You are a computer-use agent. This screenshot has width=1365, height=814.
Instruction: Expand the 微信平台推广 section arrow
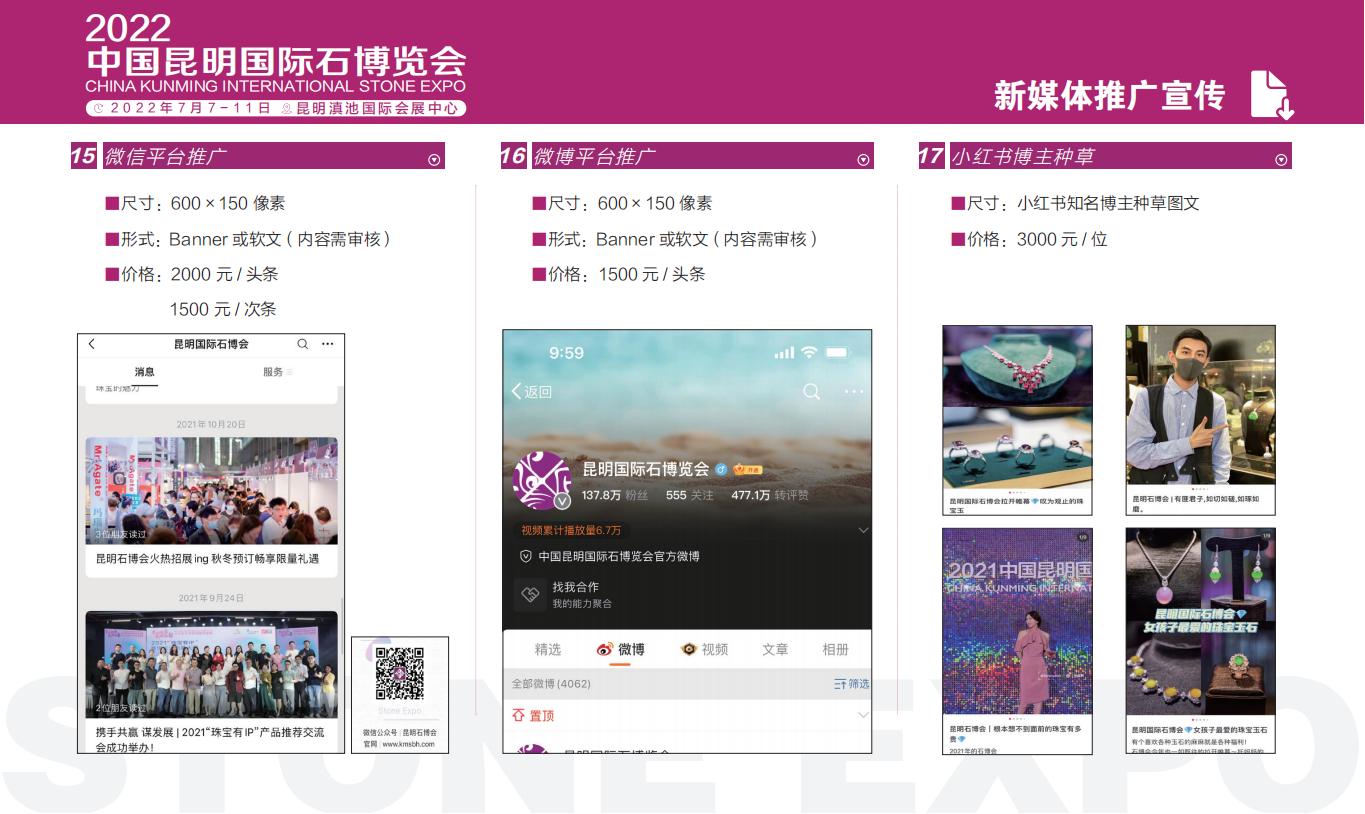434,158
